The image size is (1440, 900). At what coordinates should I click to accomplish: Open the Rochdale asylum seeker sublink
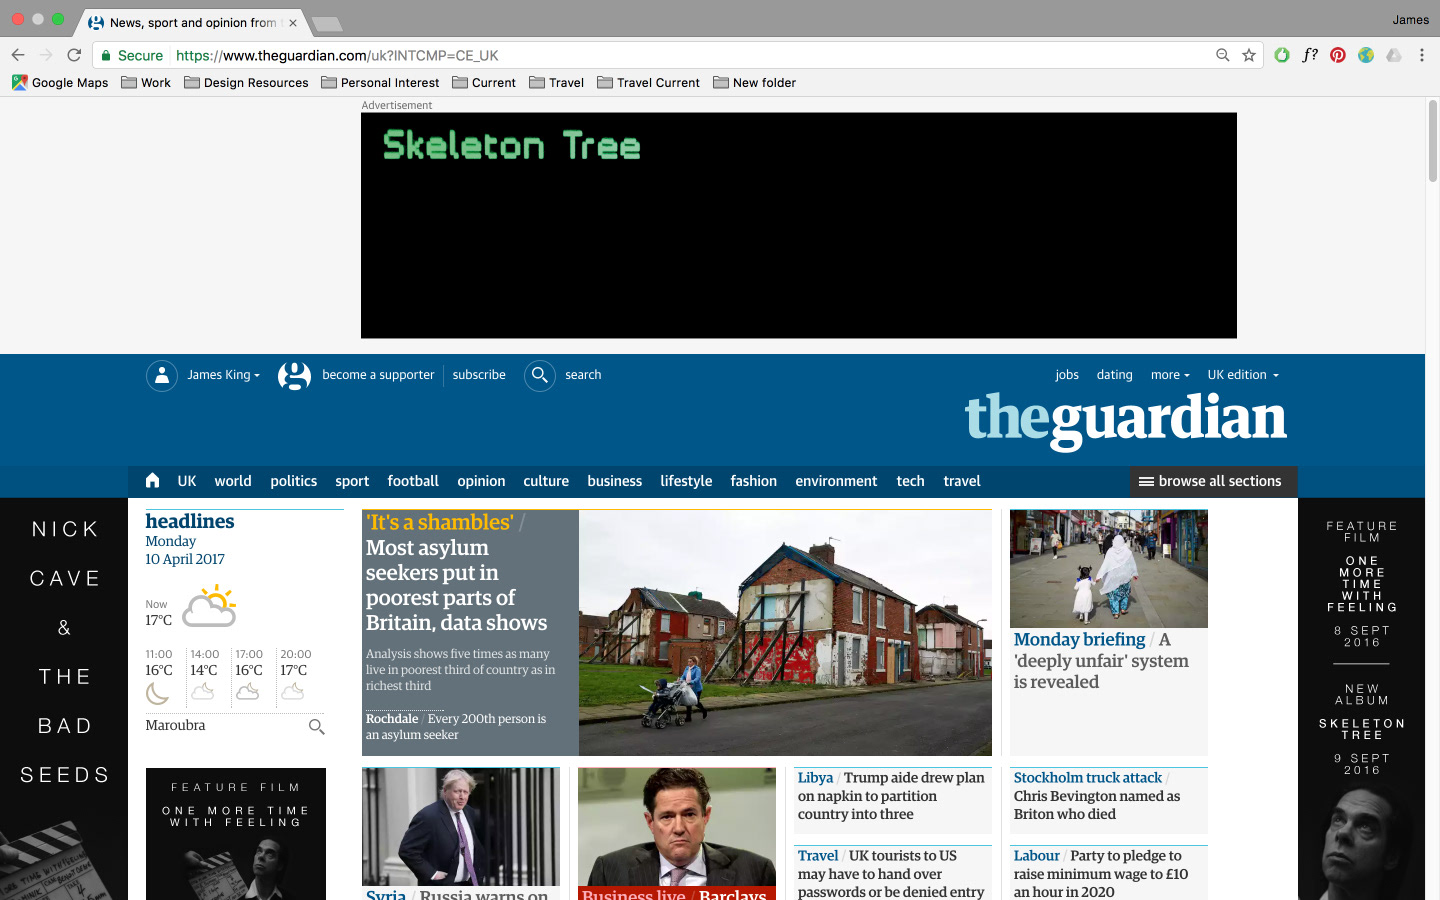(456, 726)
